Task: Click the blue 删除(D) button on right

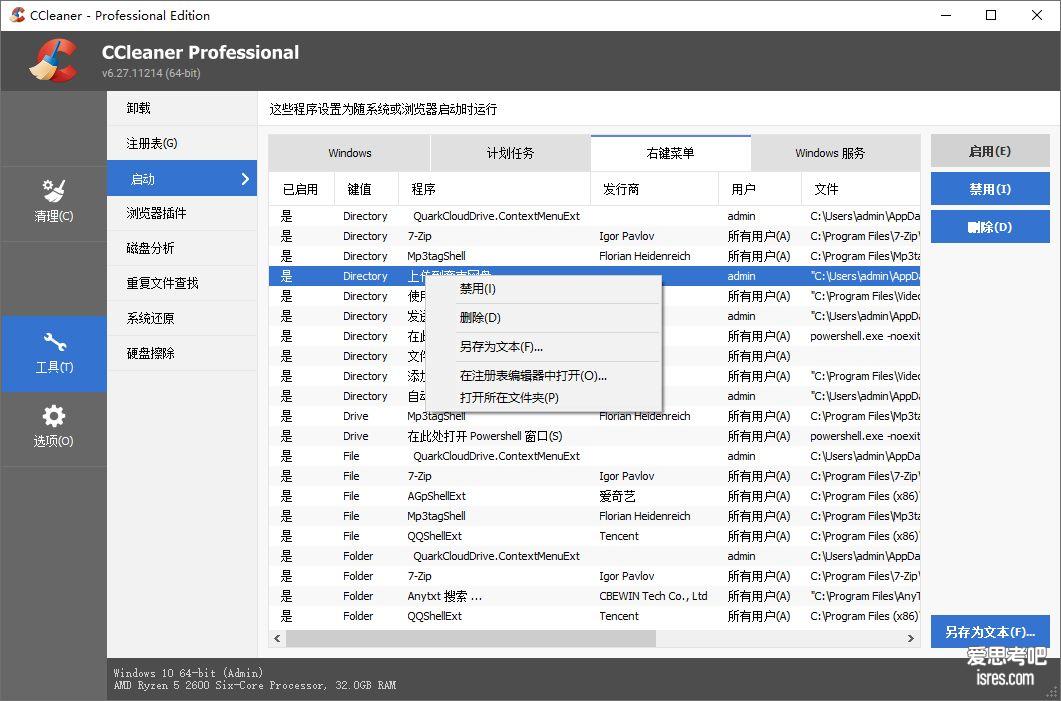Action: point(990,227)
